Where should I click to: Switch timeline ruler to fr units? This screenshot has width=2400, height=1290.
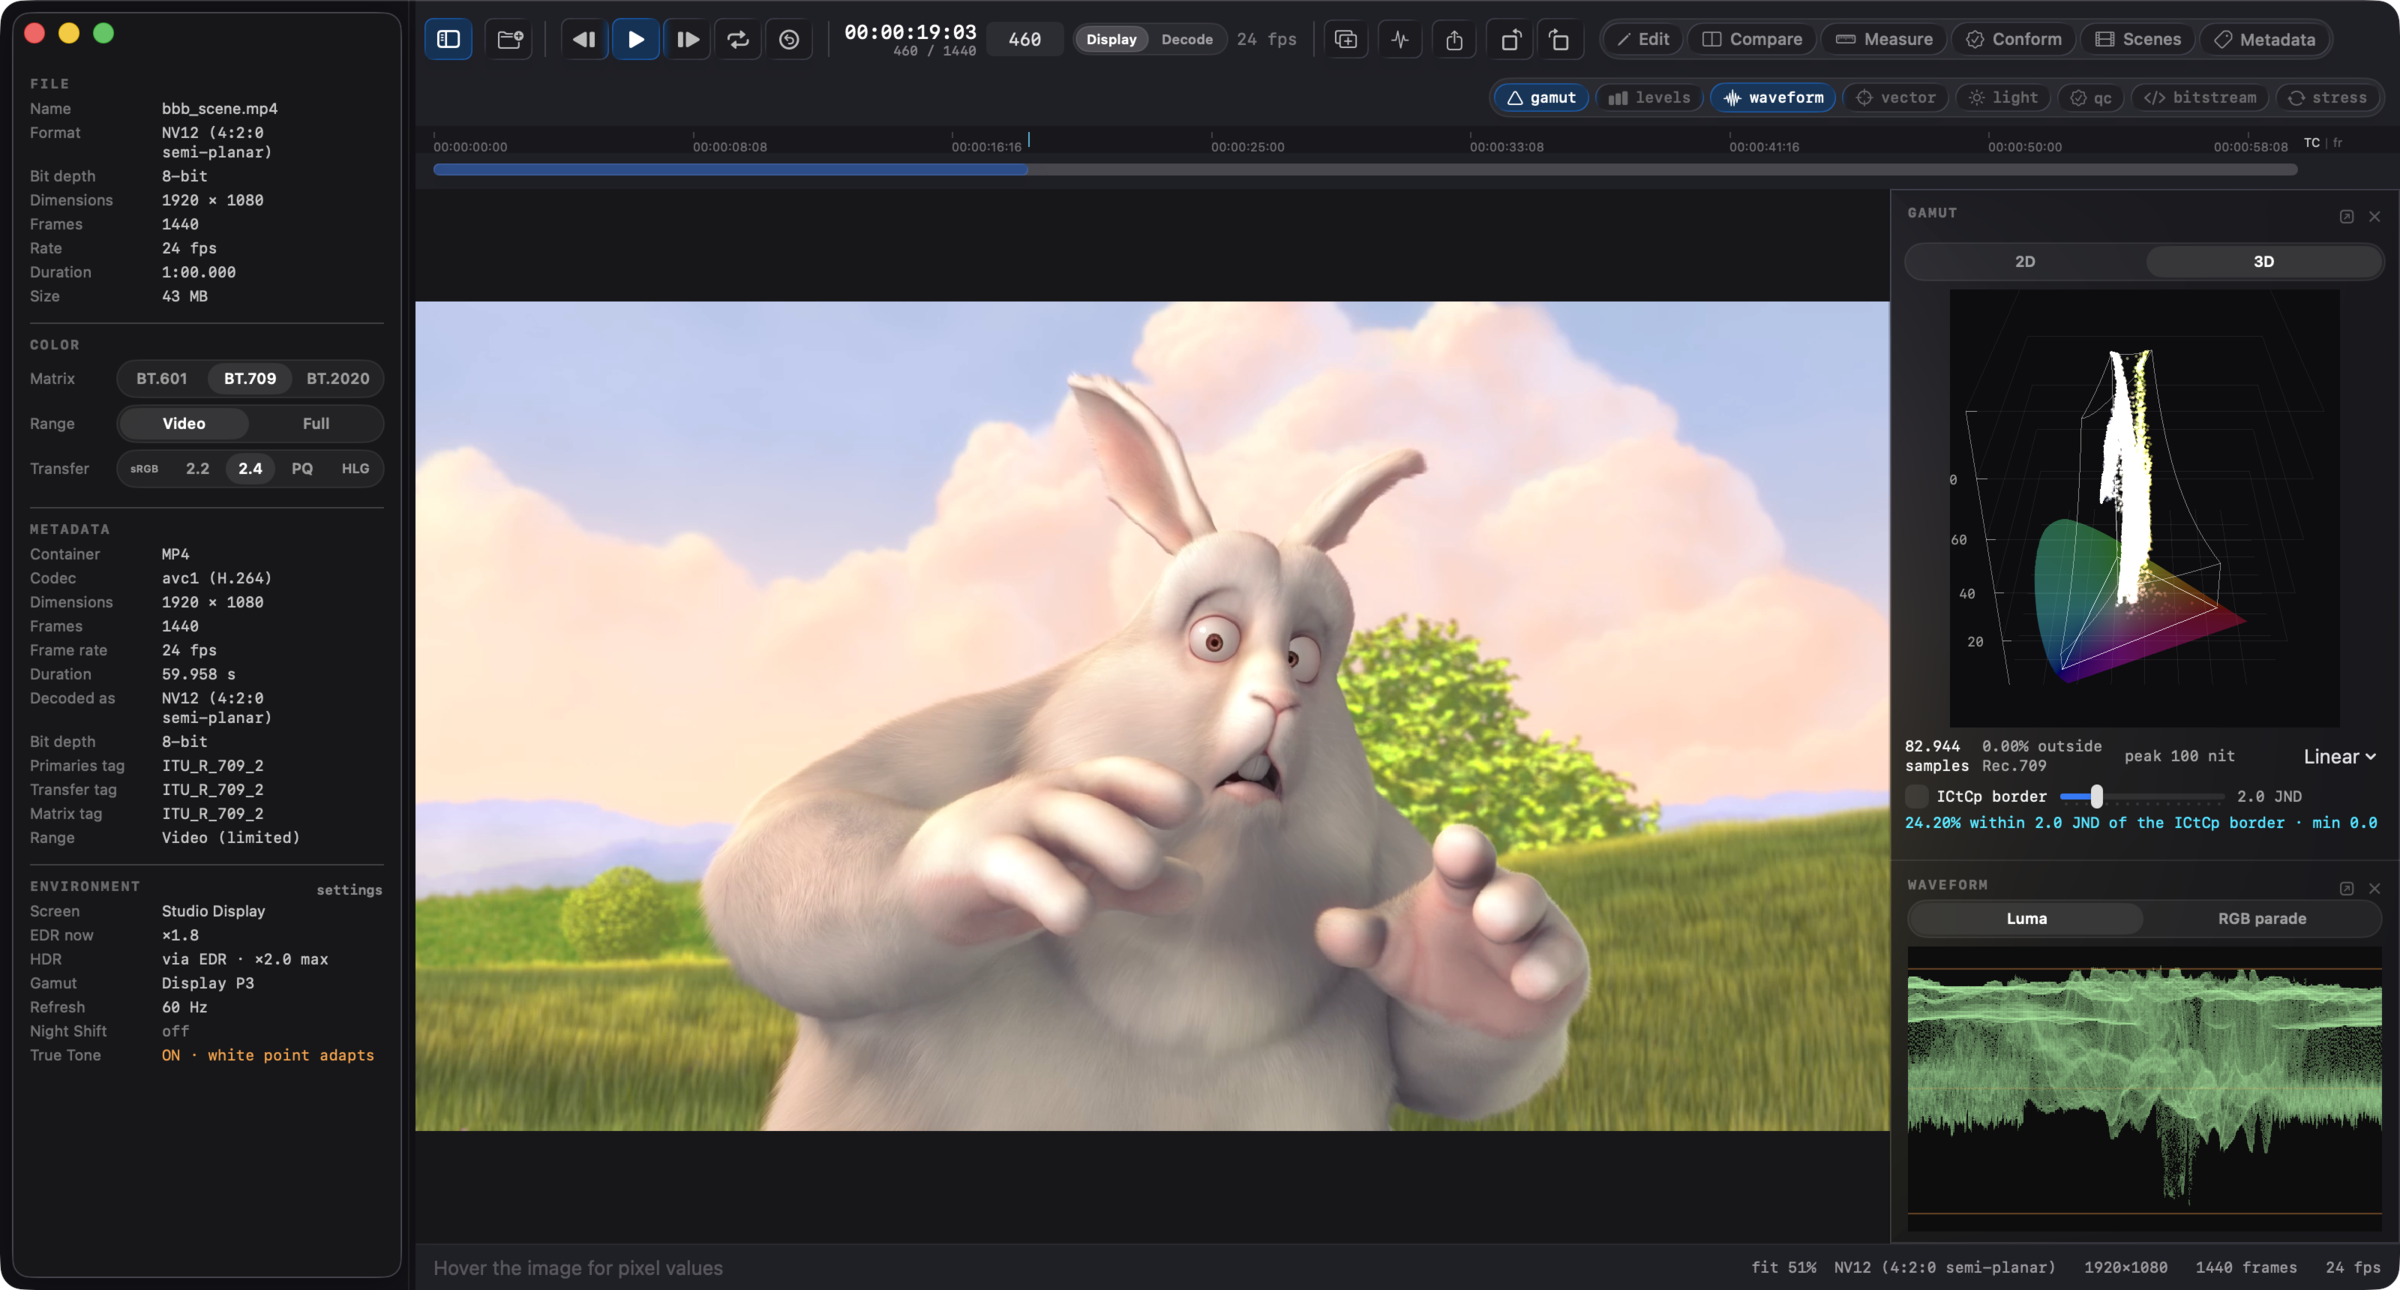(x=2338, y=143)
